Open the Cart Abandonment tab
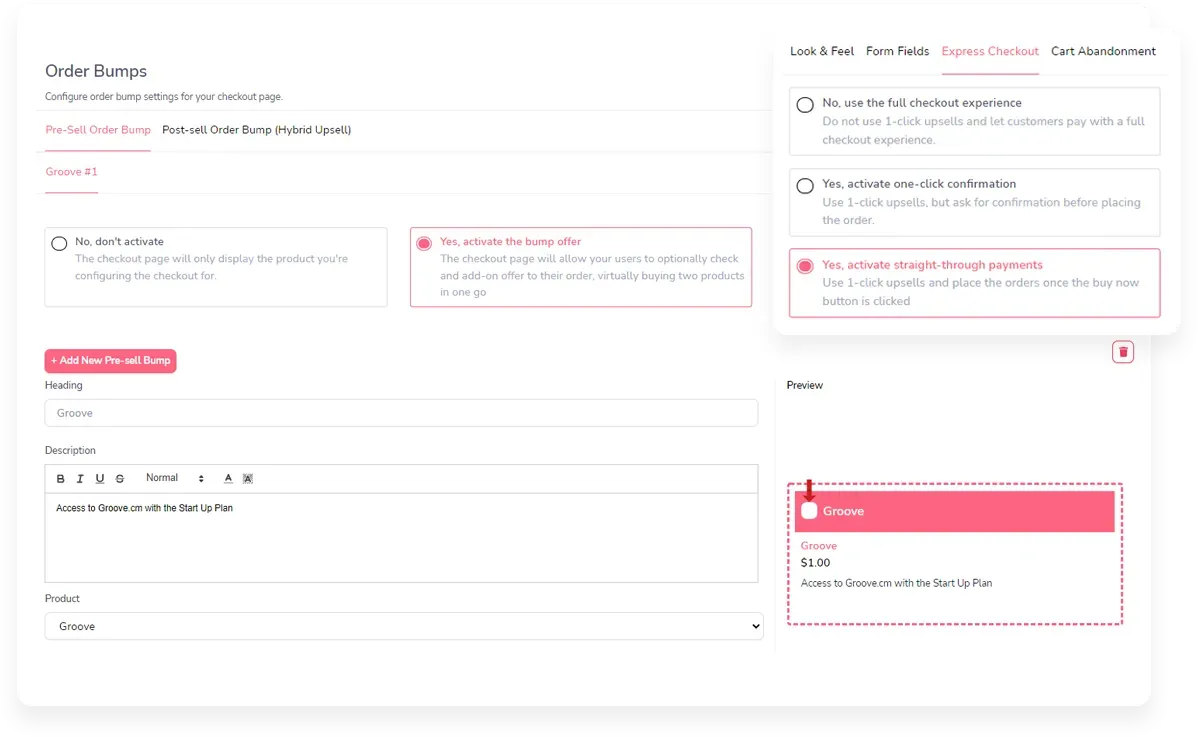This screenshot has width=1198, height=737. pos(1103,51)
